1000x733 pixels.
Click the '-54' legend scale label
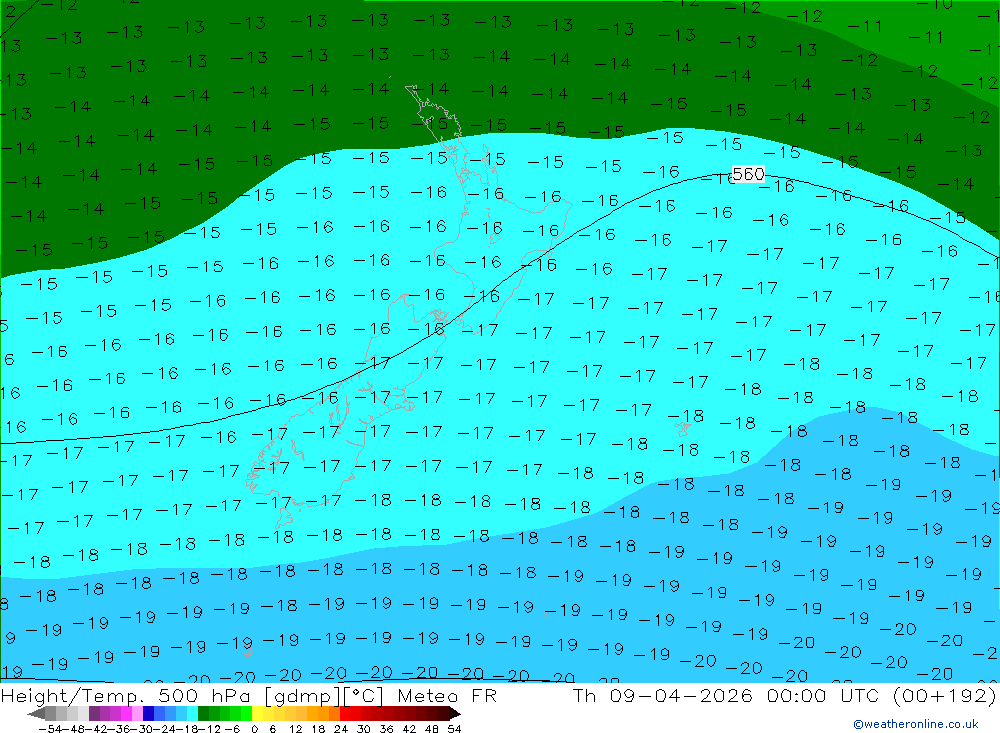[50, 729]
